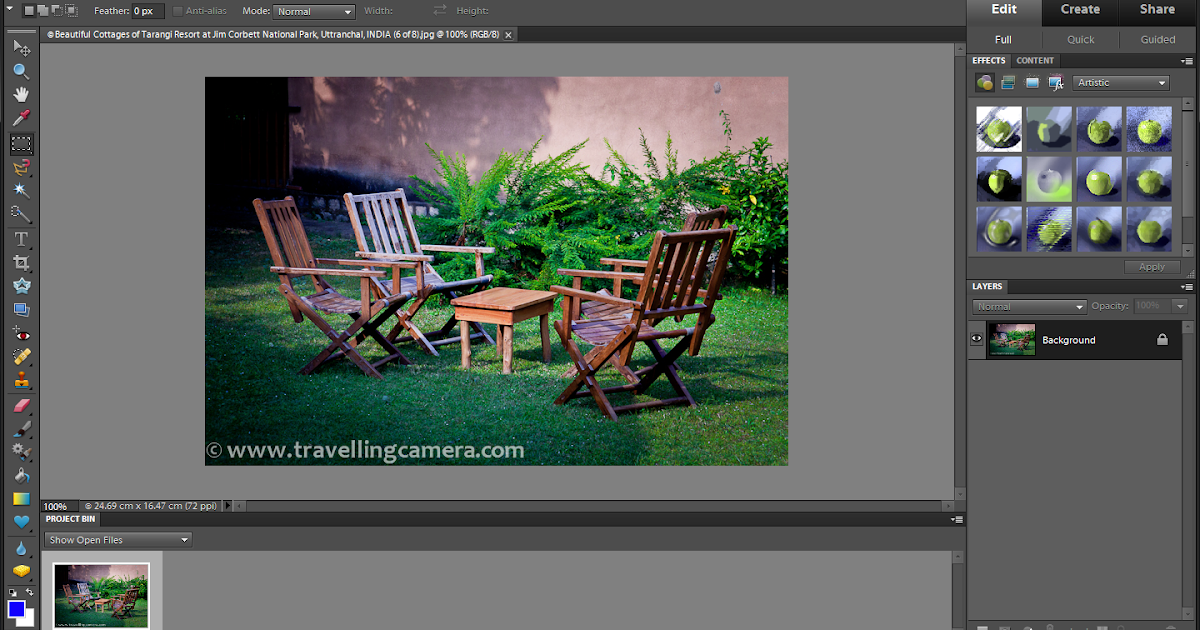Select the Spot Healing Brush tool
The width and height of the screenshot is (1200, 630).
21,357
